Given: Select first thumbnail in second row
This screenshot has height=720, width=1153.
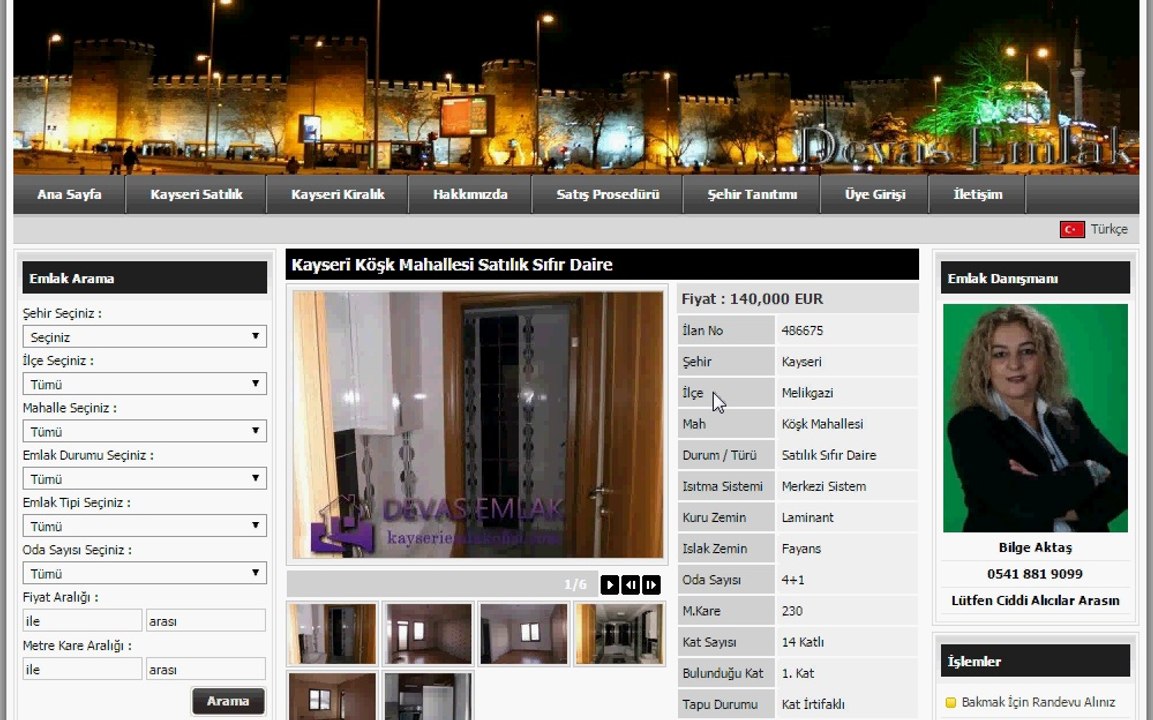Looking at the screenshot, I should click(332, 696).
